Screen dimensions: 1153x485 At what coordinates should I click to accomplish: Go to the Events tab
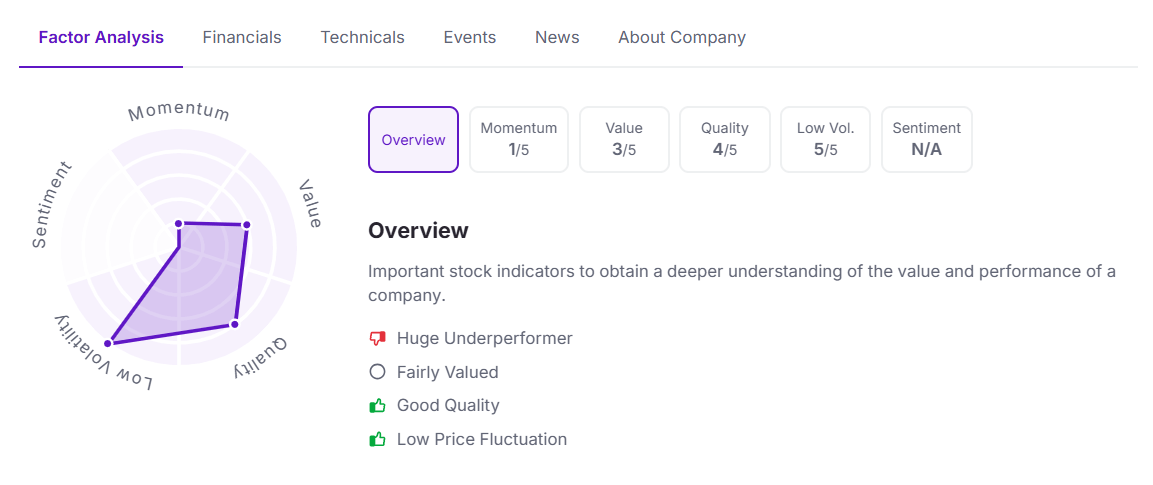coord(470,37)
